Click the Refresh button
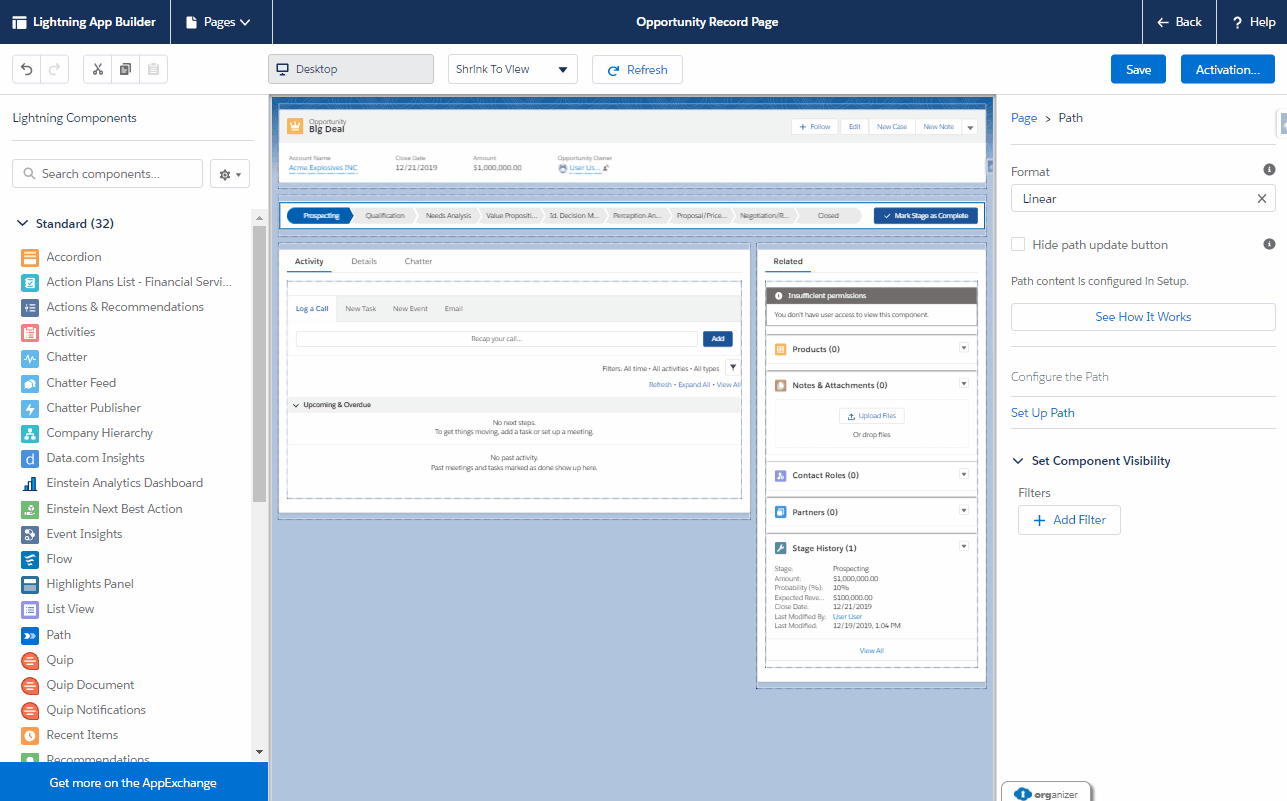This screenshot has height=801, width=1287. point(637,69)
